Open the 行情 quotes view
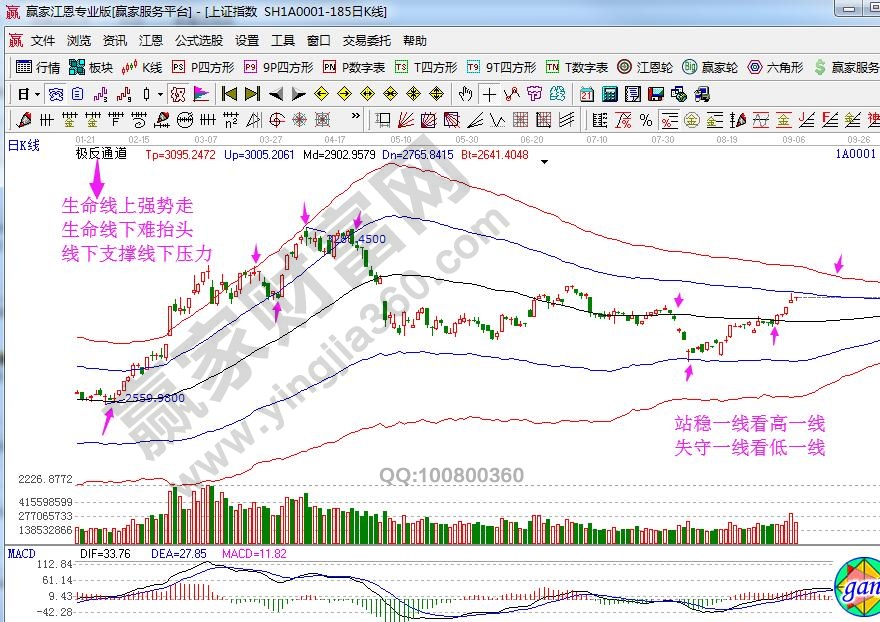This screenshot has height=622, width=880. 38,67
